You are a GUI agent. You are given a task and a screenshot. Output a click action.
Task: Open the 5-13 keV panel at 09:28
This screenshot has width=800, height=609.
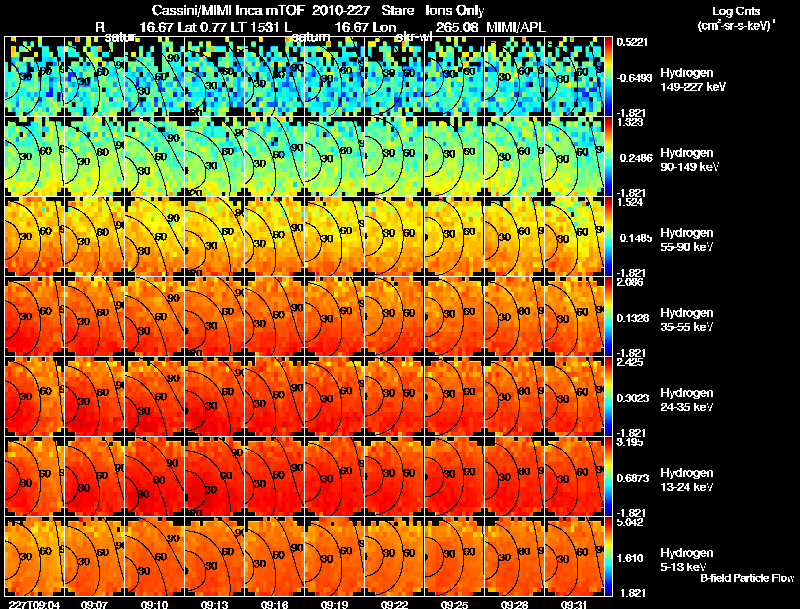(x=515, y=557)
